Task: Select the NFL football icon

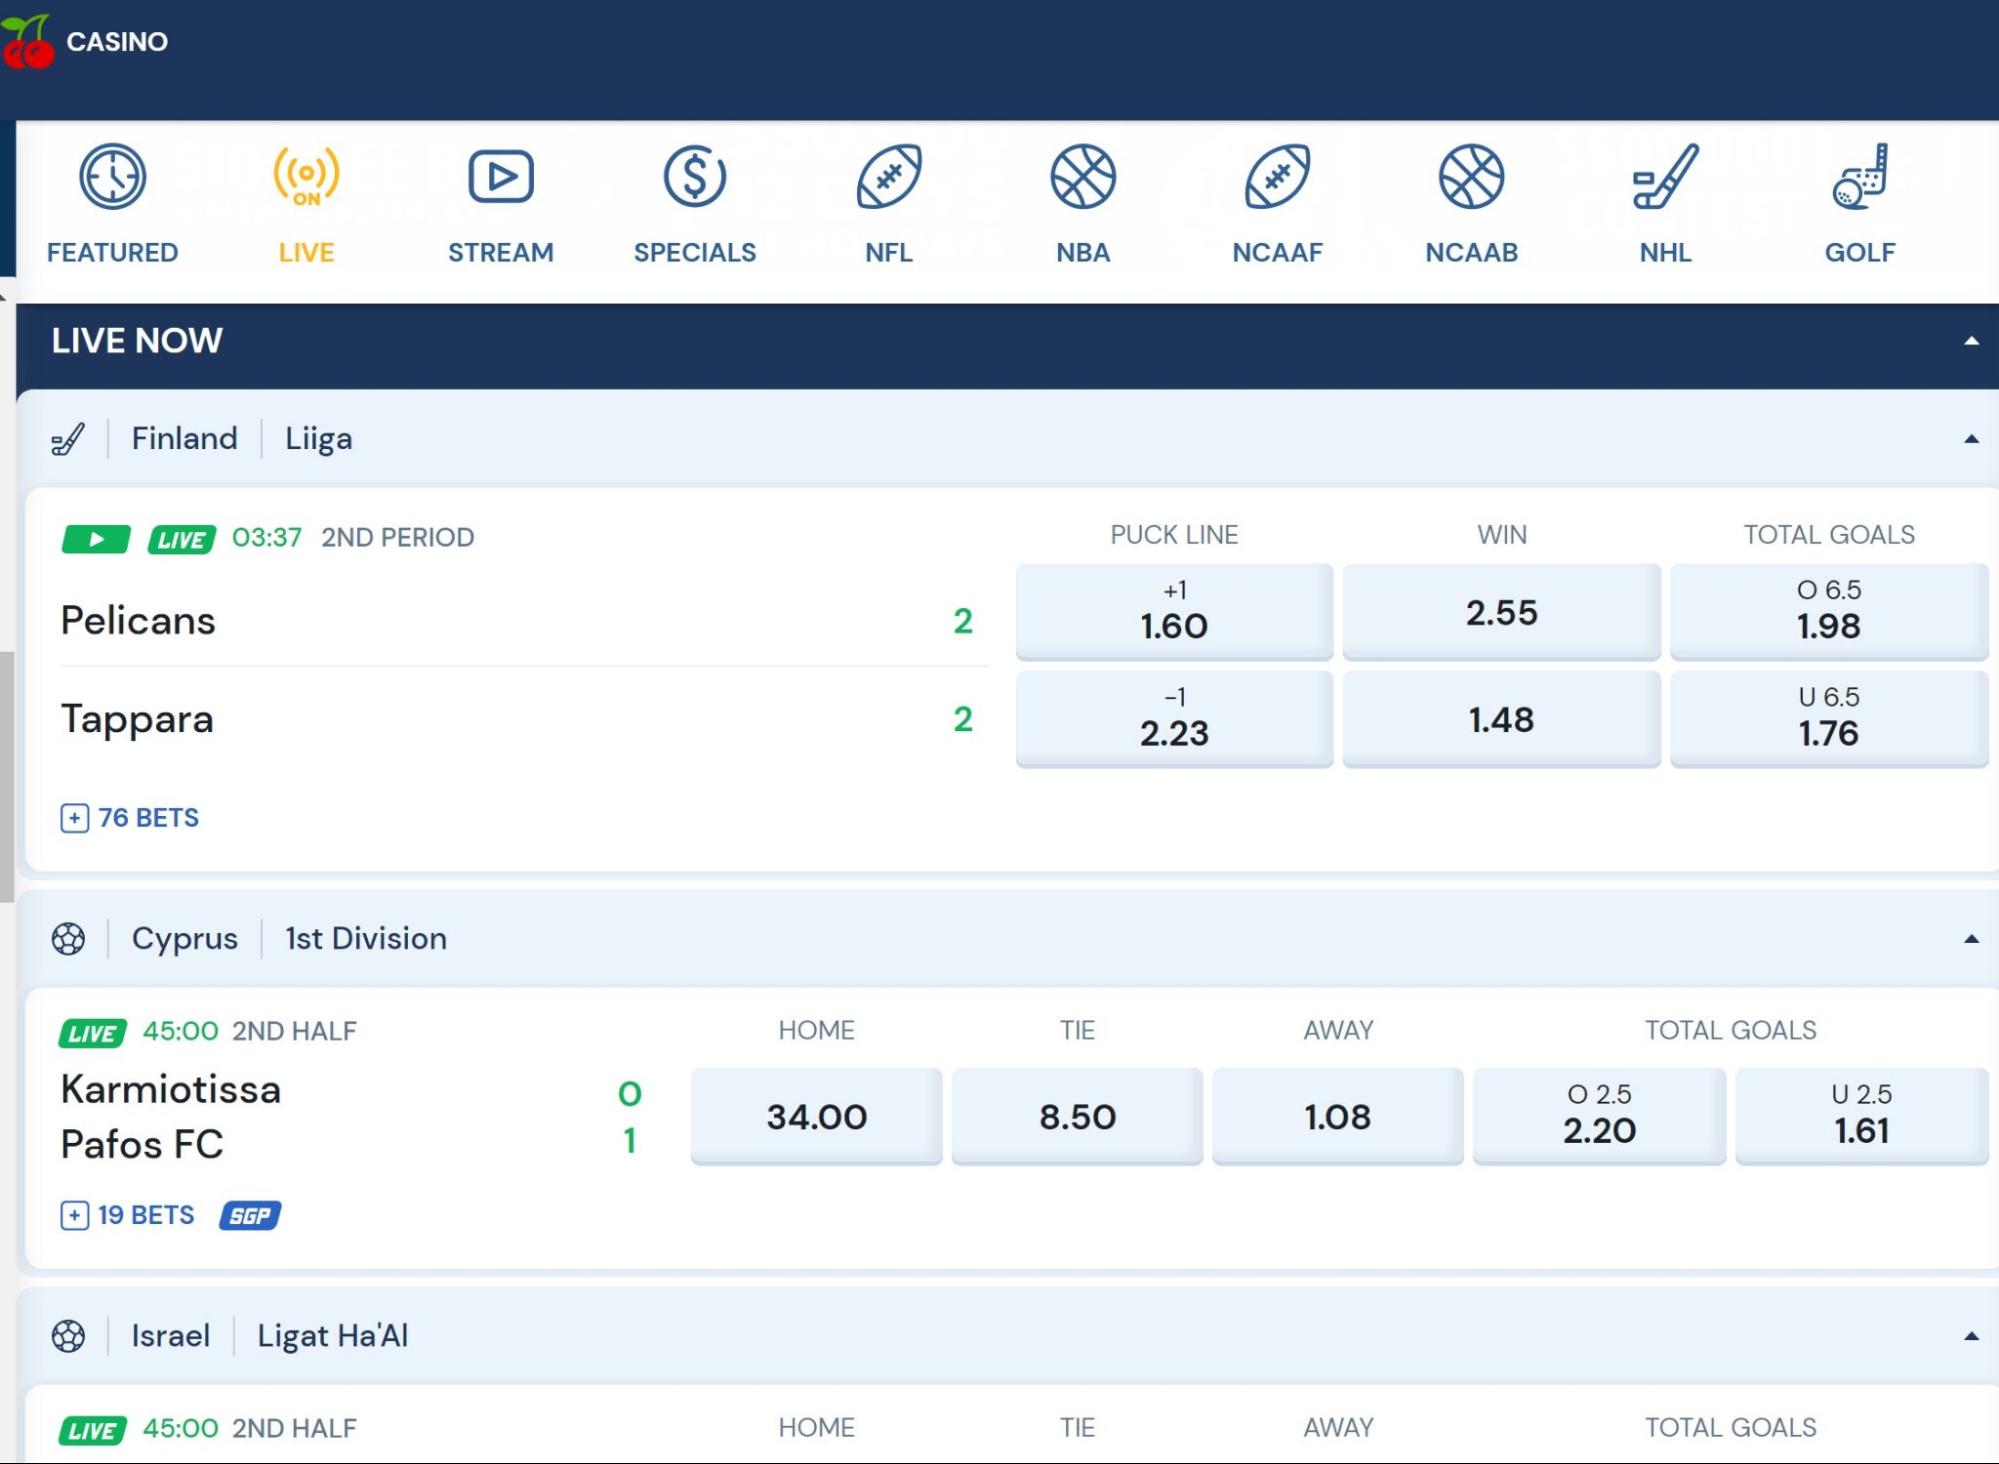Action: click(889, 177)
